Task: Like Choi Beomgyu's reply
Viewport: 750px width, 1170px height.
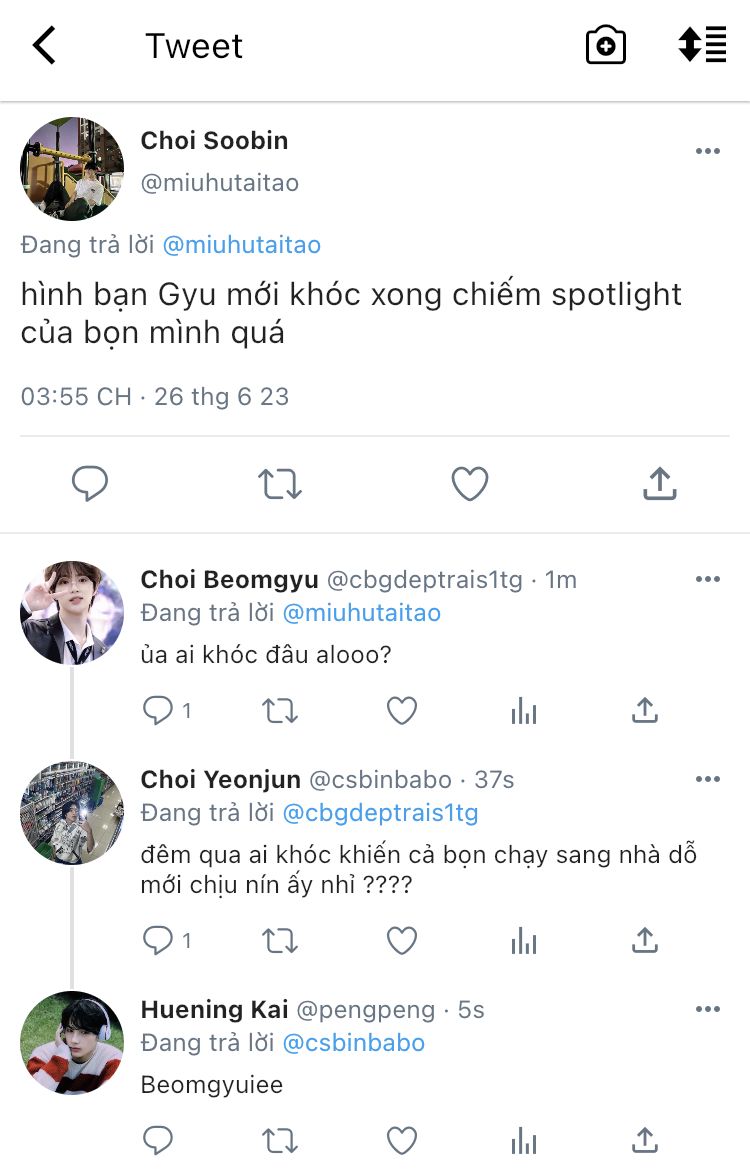Action: [402, 711]
